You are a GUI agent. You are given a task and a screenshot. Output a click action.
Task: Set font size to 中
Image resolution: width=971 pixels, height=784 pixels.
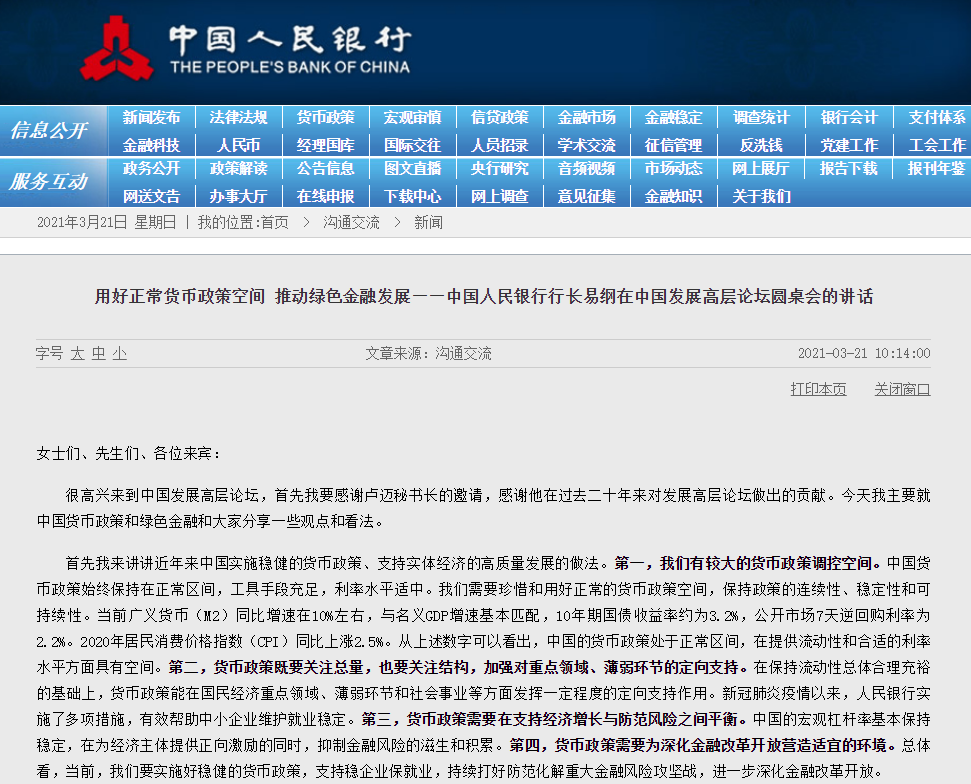[98, 354]
